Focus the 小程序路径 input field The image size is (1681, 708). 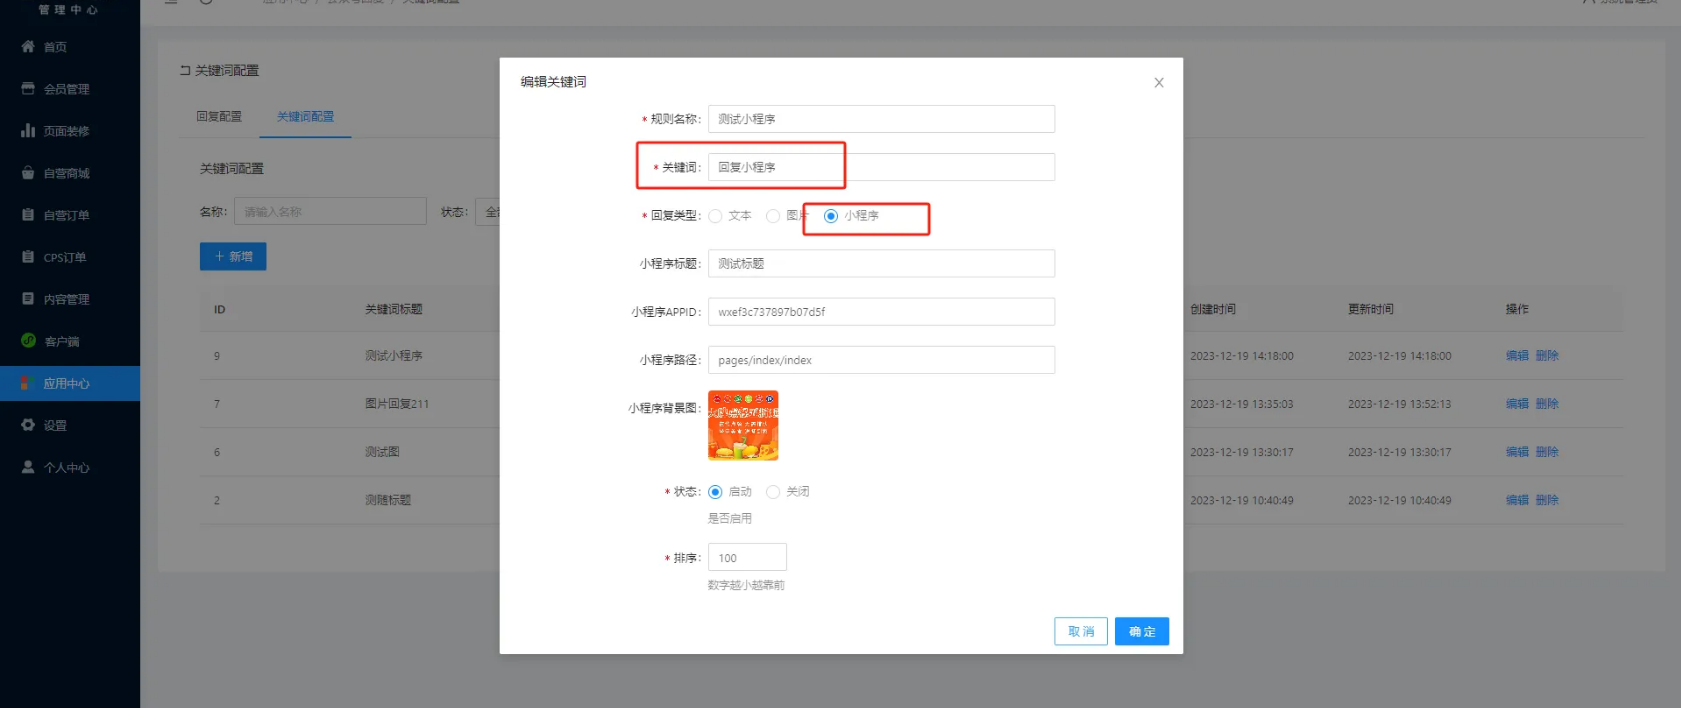(x=881, y=360)
